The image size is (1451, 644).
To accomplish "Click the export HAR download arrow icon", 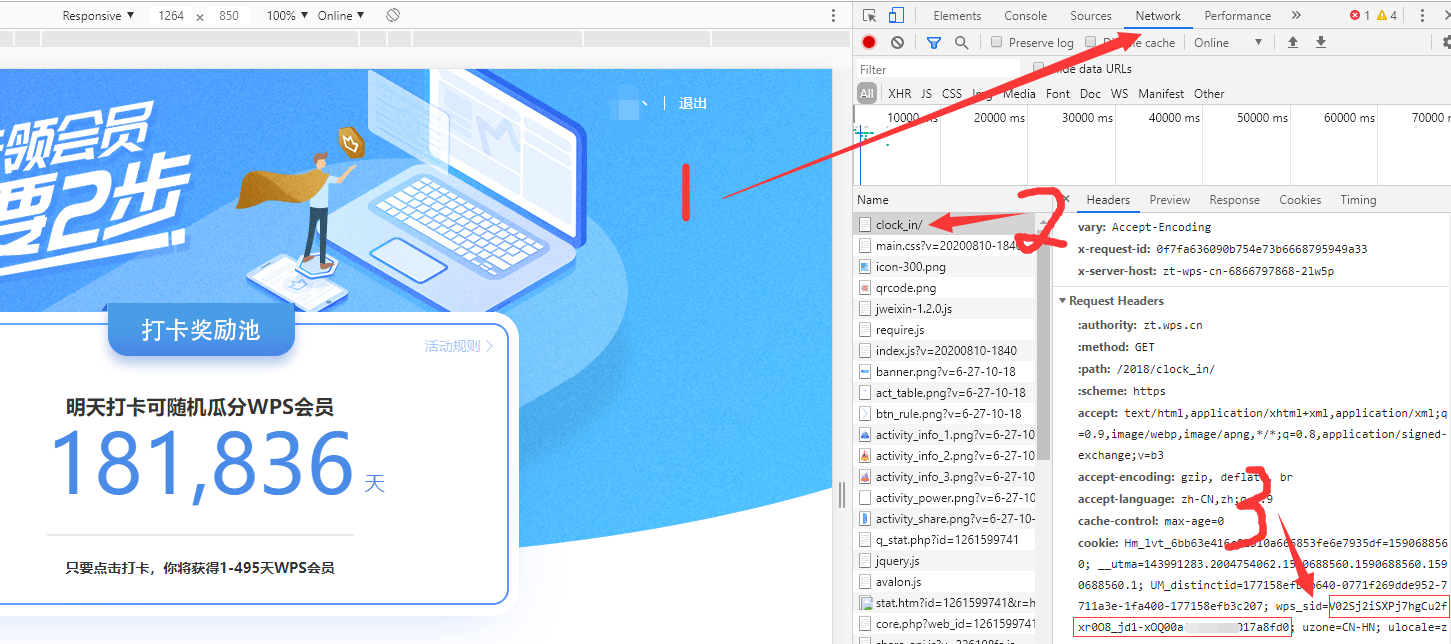I will coord(1321,42).
